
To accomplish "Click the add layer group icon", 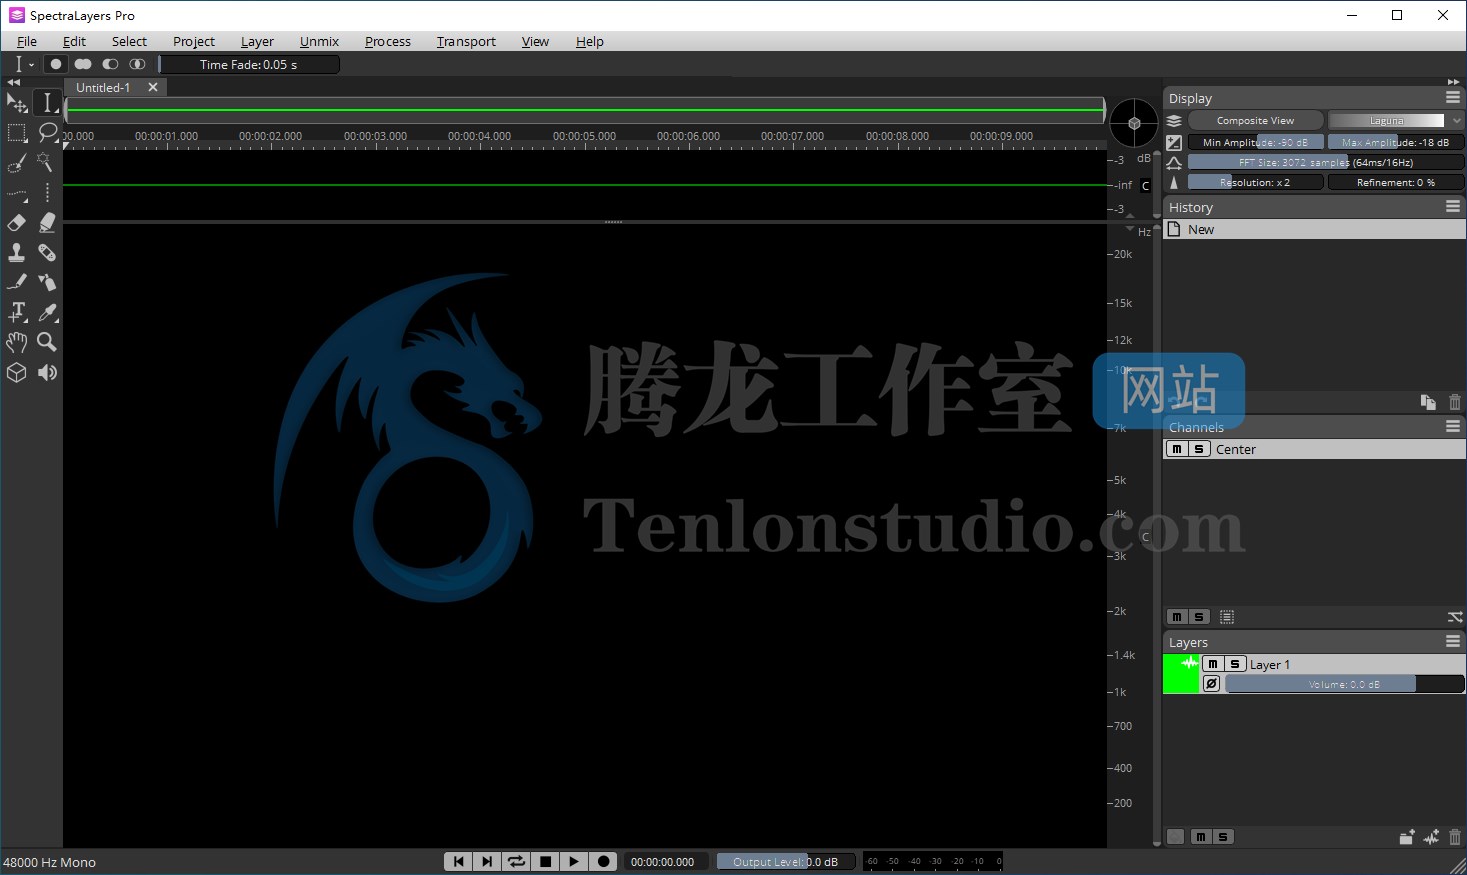I will [1407, 837].
